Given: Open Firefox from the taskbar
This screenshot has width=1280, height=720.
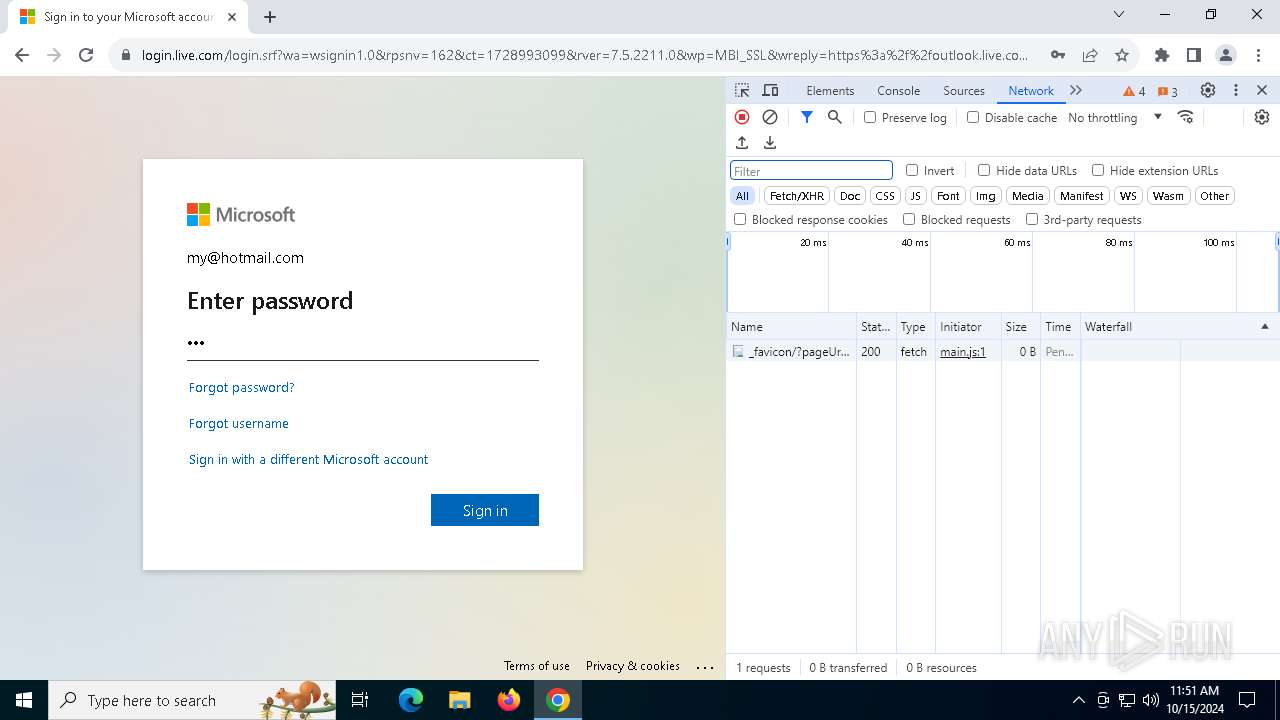Looking at the screenshot, I should (509, 700).
